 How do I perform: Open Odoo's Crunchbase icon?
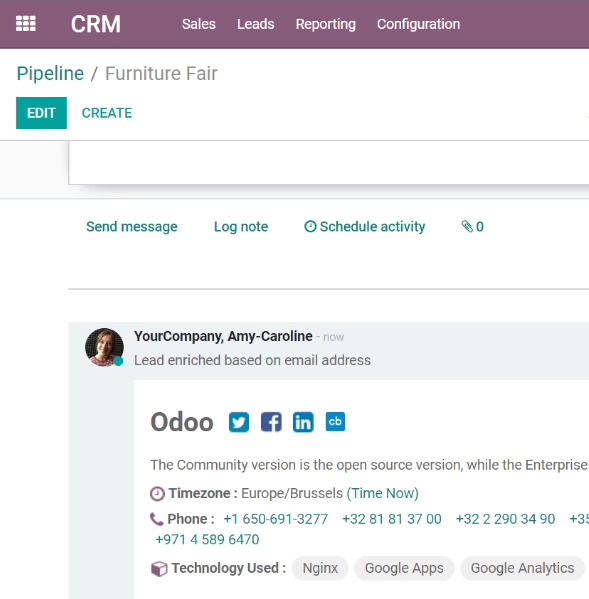click(x=335, y=421)
